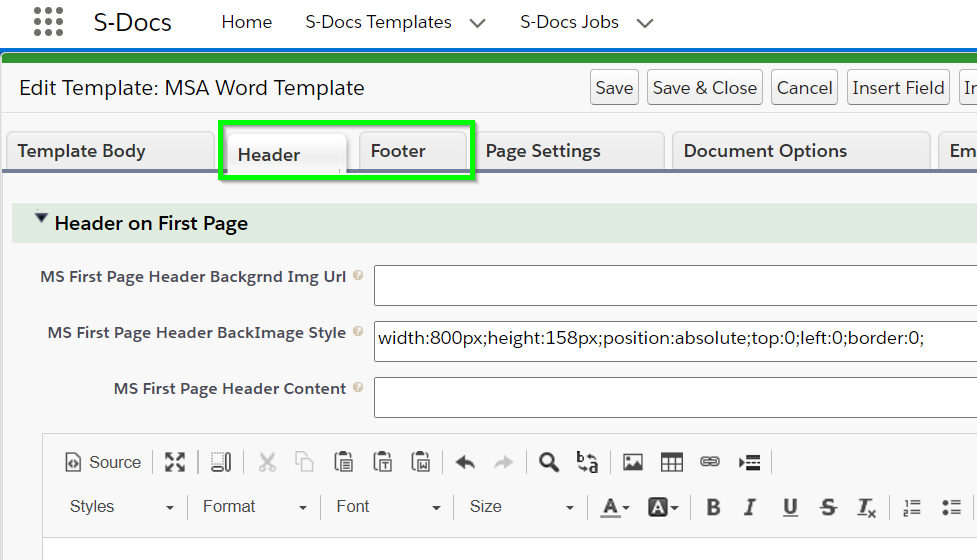Click help icon beside Backgrnd Img Url
Image resolution: width=977 pixels, height=560 pixels.
click(x=358, y=275)
